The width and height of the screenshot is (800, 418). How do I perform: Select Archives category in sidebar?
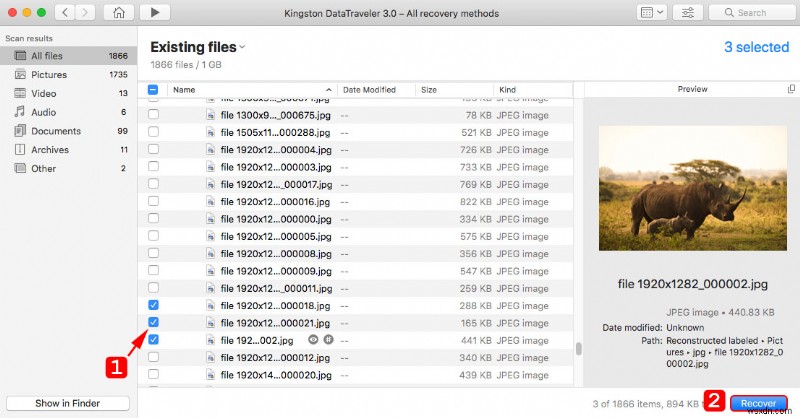pyautogui.click(x=68, y=150)
